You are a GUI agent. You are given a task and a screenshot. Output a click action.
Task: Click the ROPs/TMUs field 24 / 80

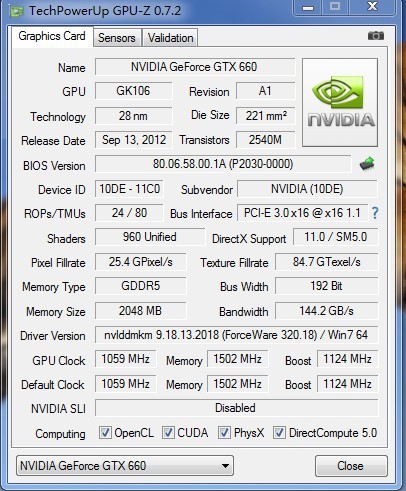click(129, 213)
